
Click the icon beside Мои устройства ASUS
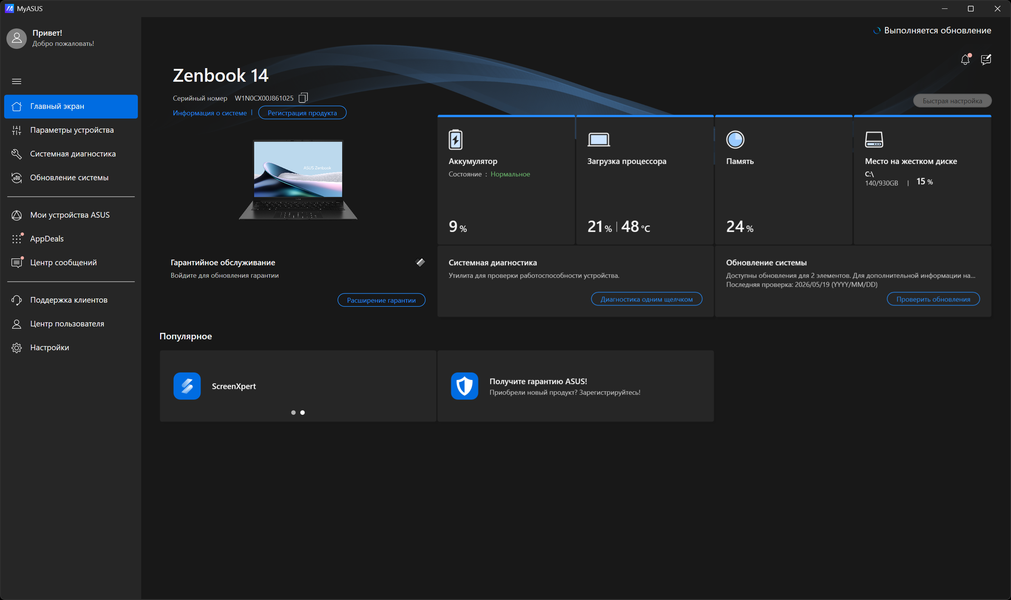pos(17,215)
